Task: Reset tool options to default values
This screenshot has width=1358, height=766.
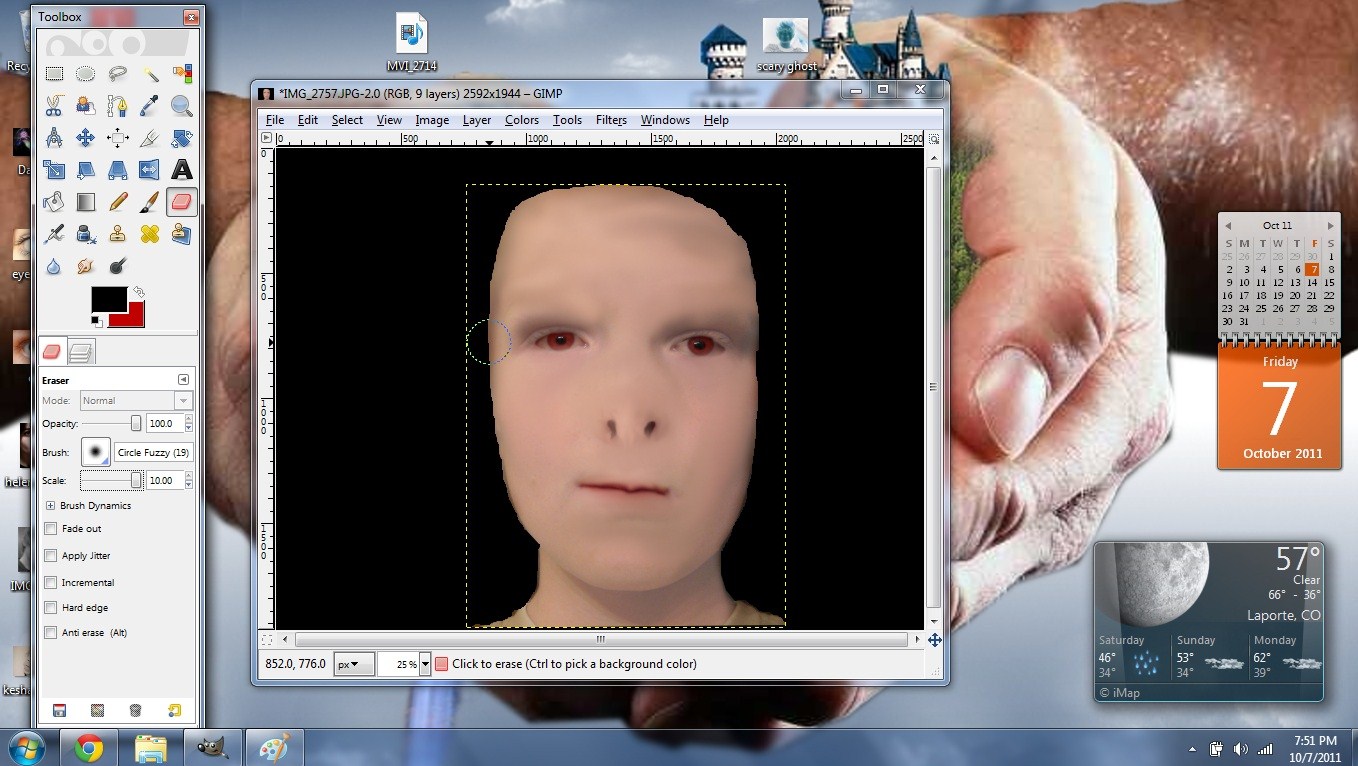Action: coord(175,711)
